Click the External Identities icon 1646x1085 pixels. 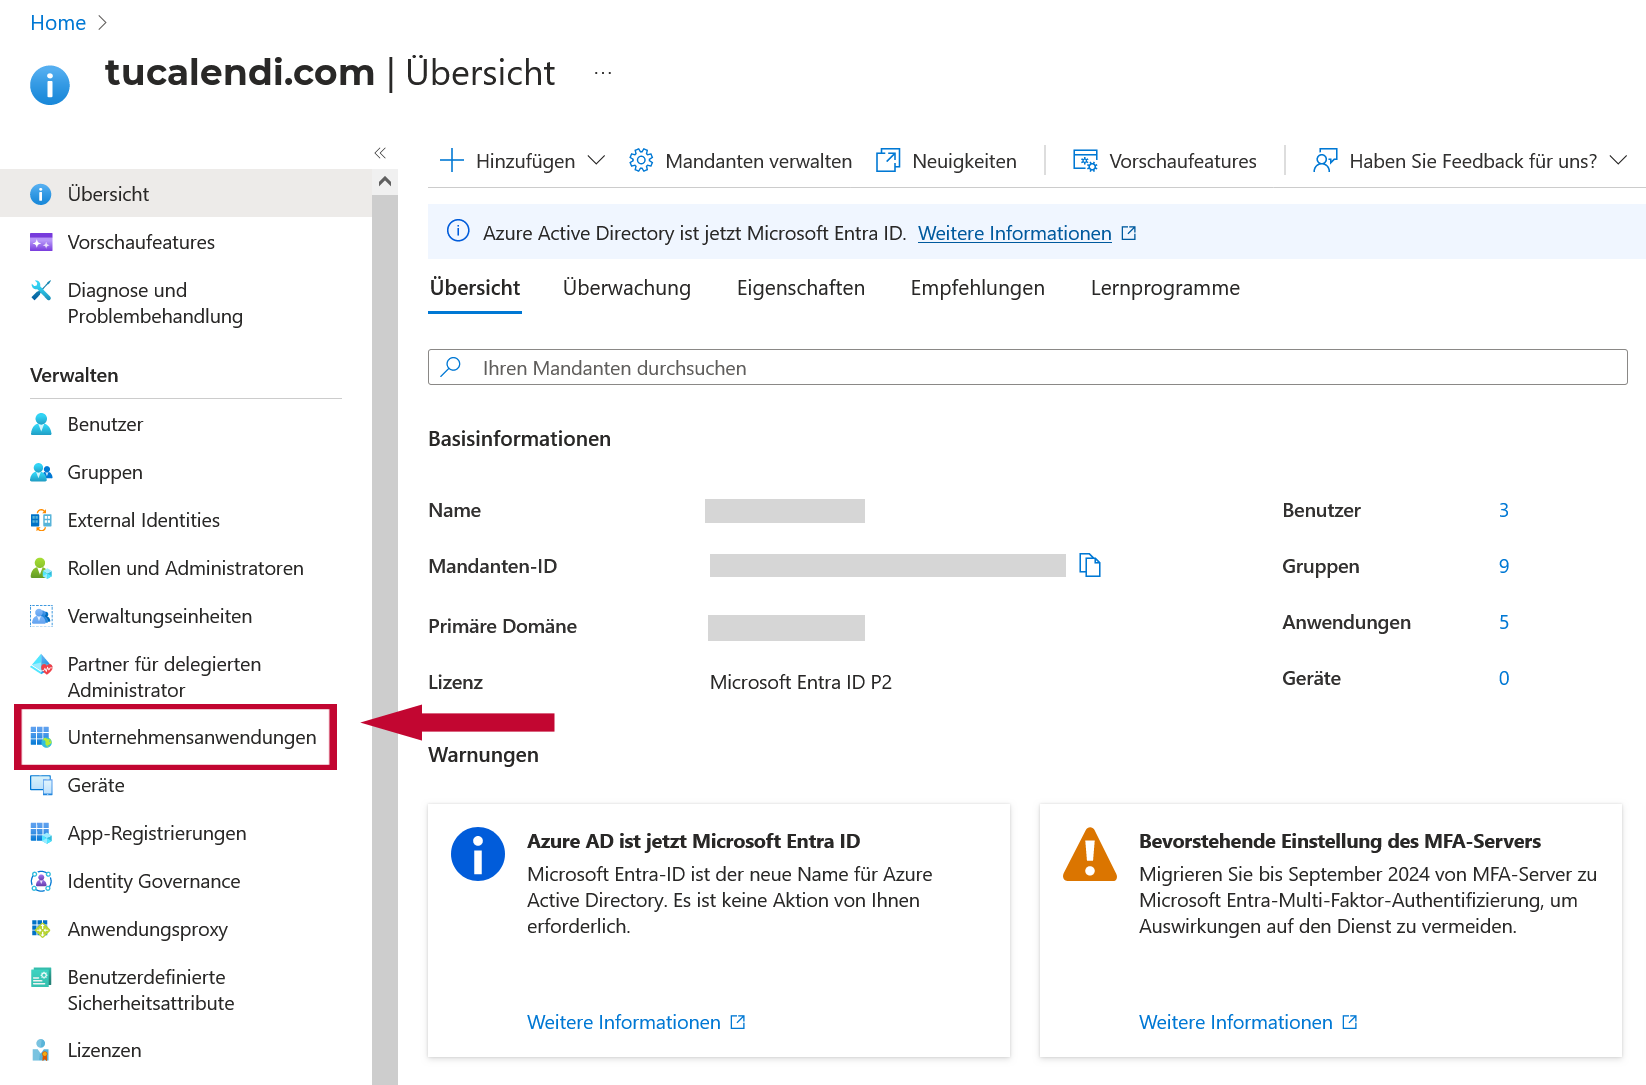(41, 520)
